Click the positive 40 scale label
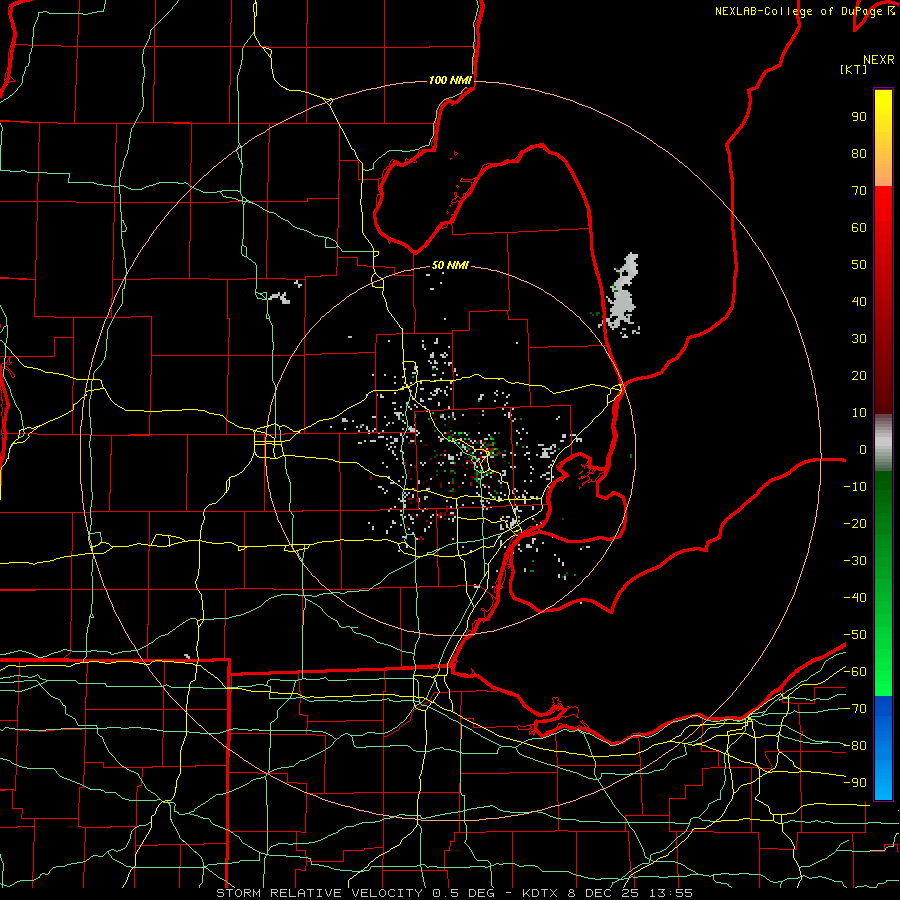Image resolution: width=900 pixels, height=900 pixels. [859, 301]
